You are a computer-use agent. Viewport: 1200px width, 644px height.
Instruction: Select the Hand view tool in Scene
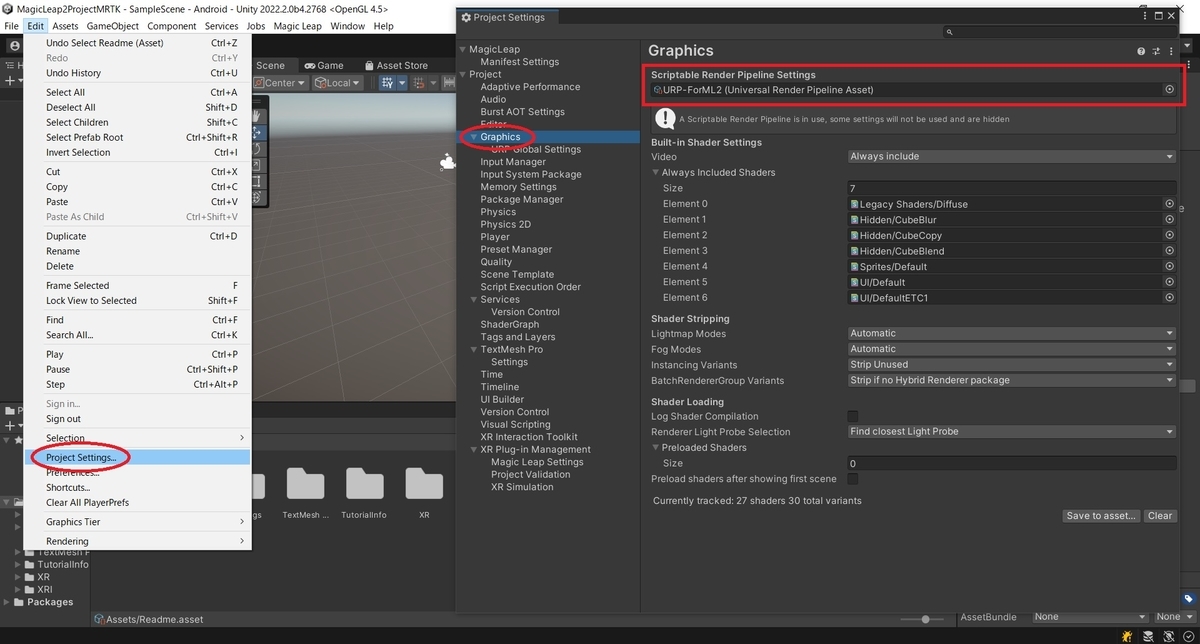click(x=258, y=116)
